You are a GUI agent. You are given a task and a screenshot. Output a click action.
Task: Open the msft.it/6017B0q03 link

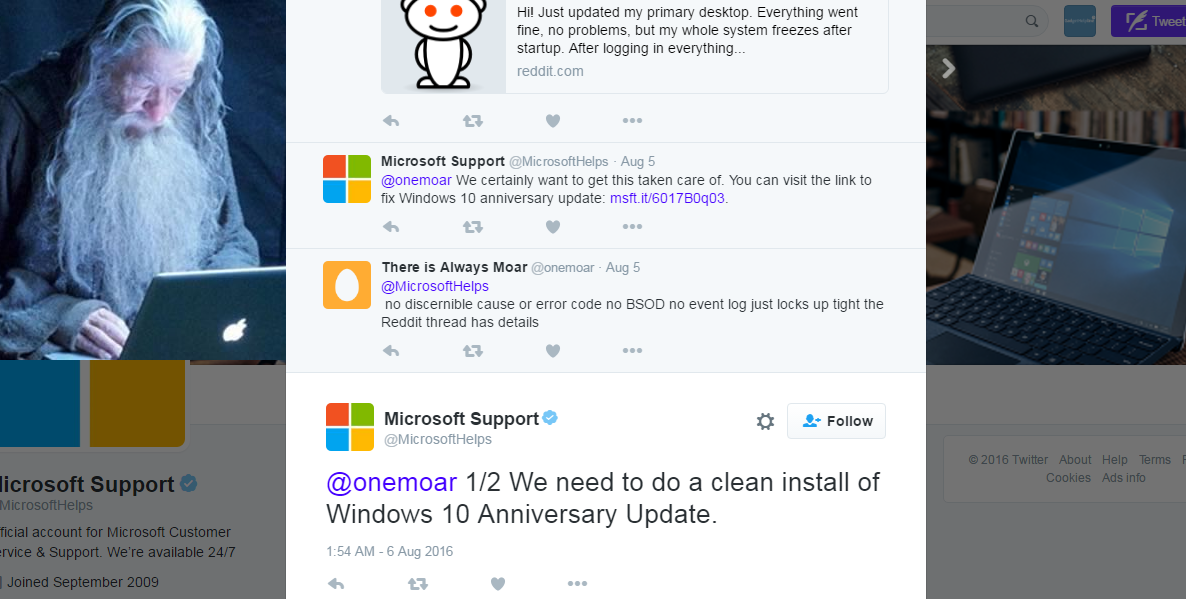tap(667, 199)
